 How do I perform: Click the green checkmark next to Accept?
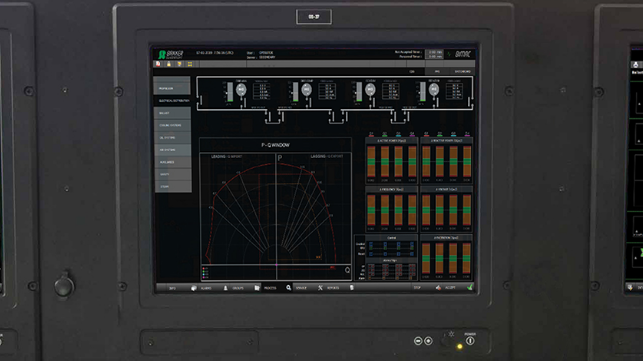click(470, 287)
